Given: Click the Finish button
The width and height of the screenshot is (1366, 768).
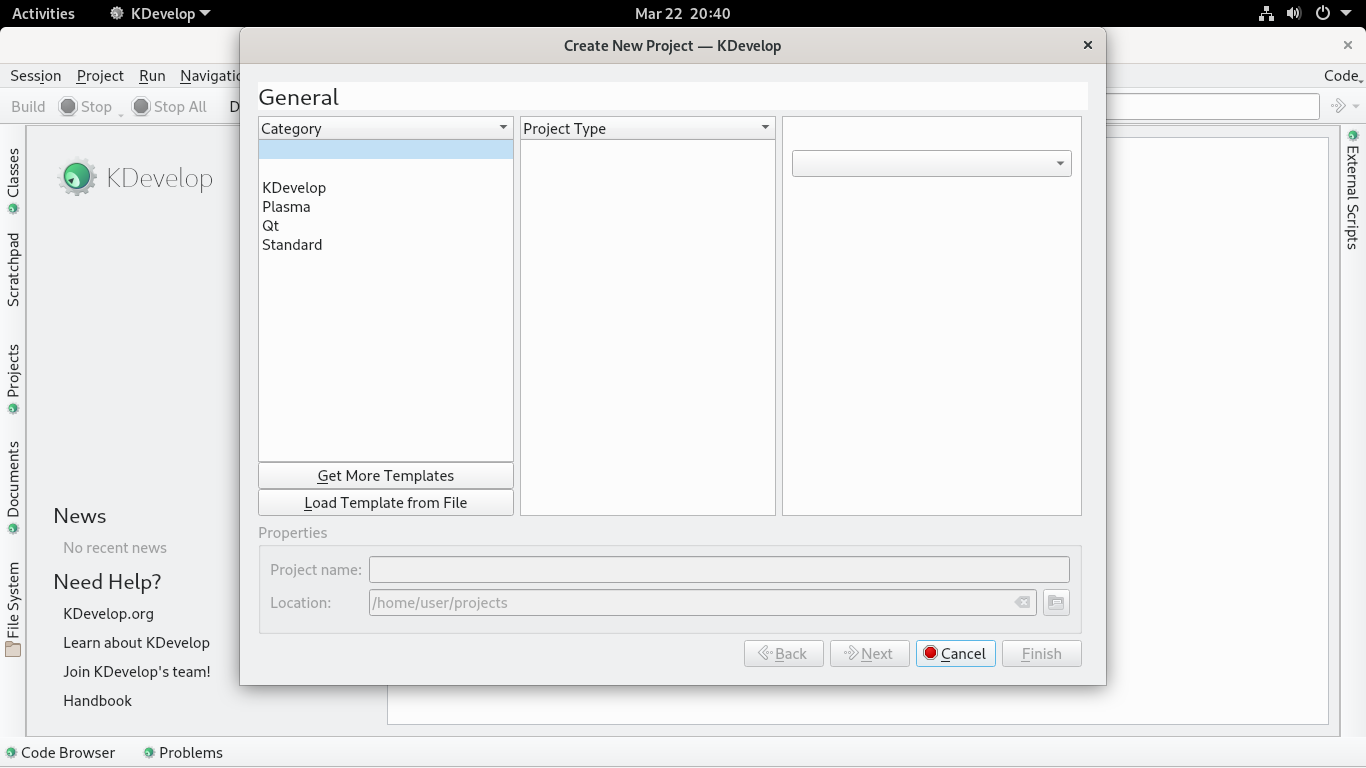Looking at the screenshot, I should [1042, 654].
